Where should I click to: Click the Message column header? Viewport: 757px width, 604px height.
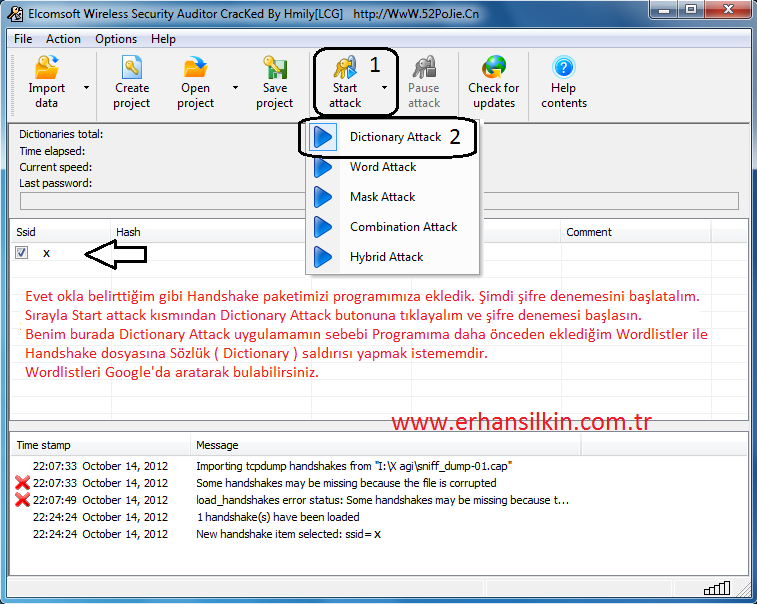386,445
